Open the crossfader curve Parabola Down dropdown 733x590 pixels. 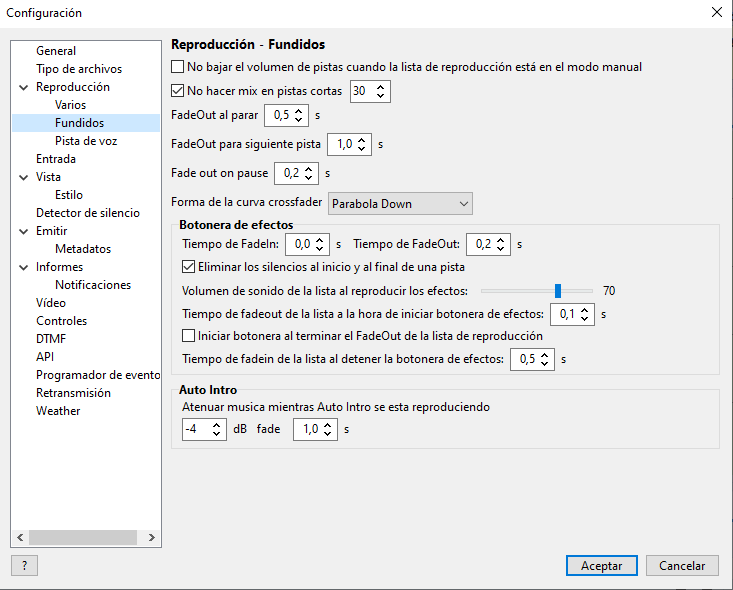click(400, 204)
